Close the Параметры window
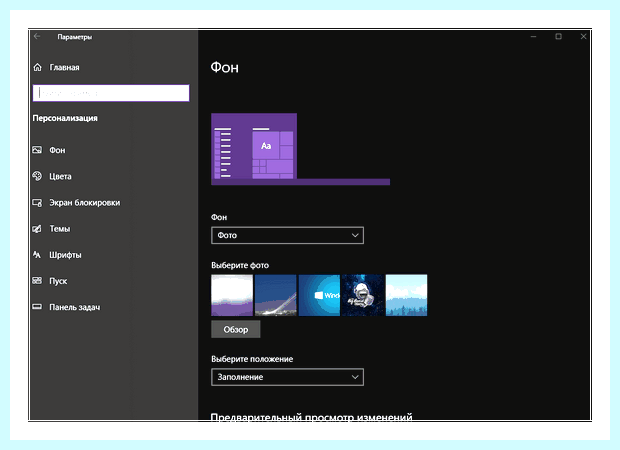 coord(583,36)
